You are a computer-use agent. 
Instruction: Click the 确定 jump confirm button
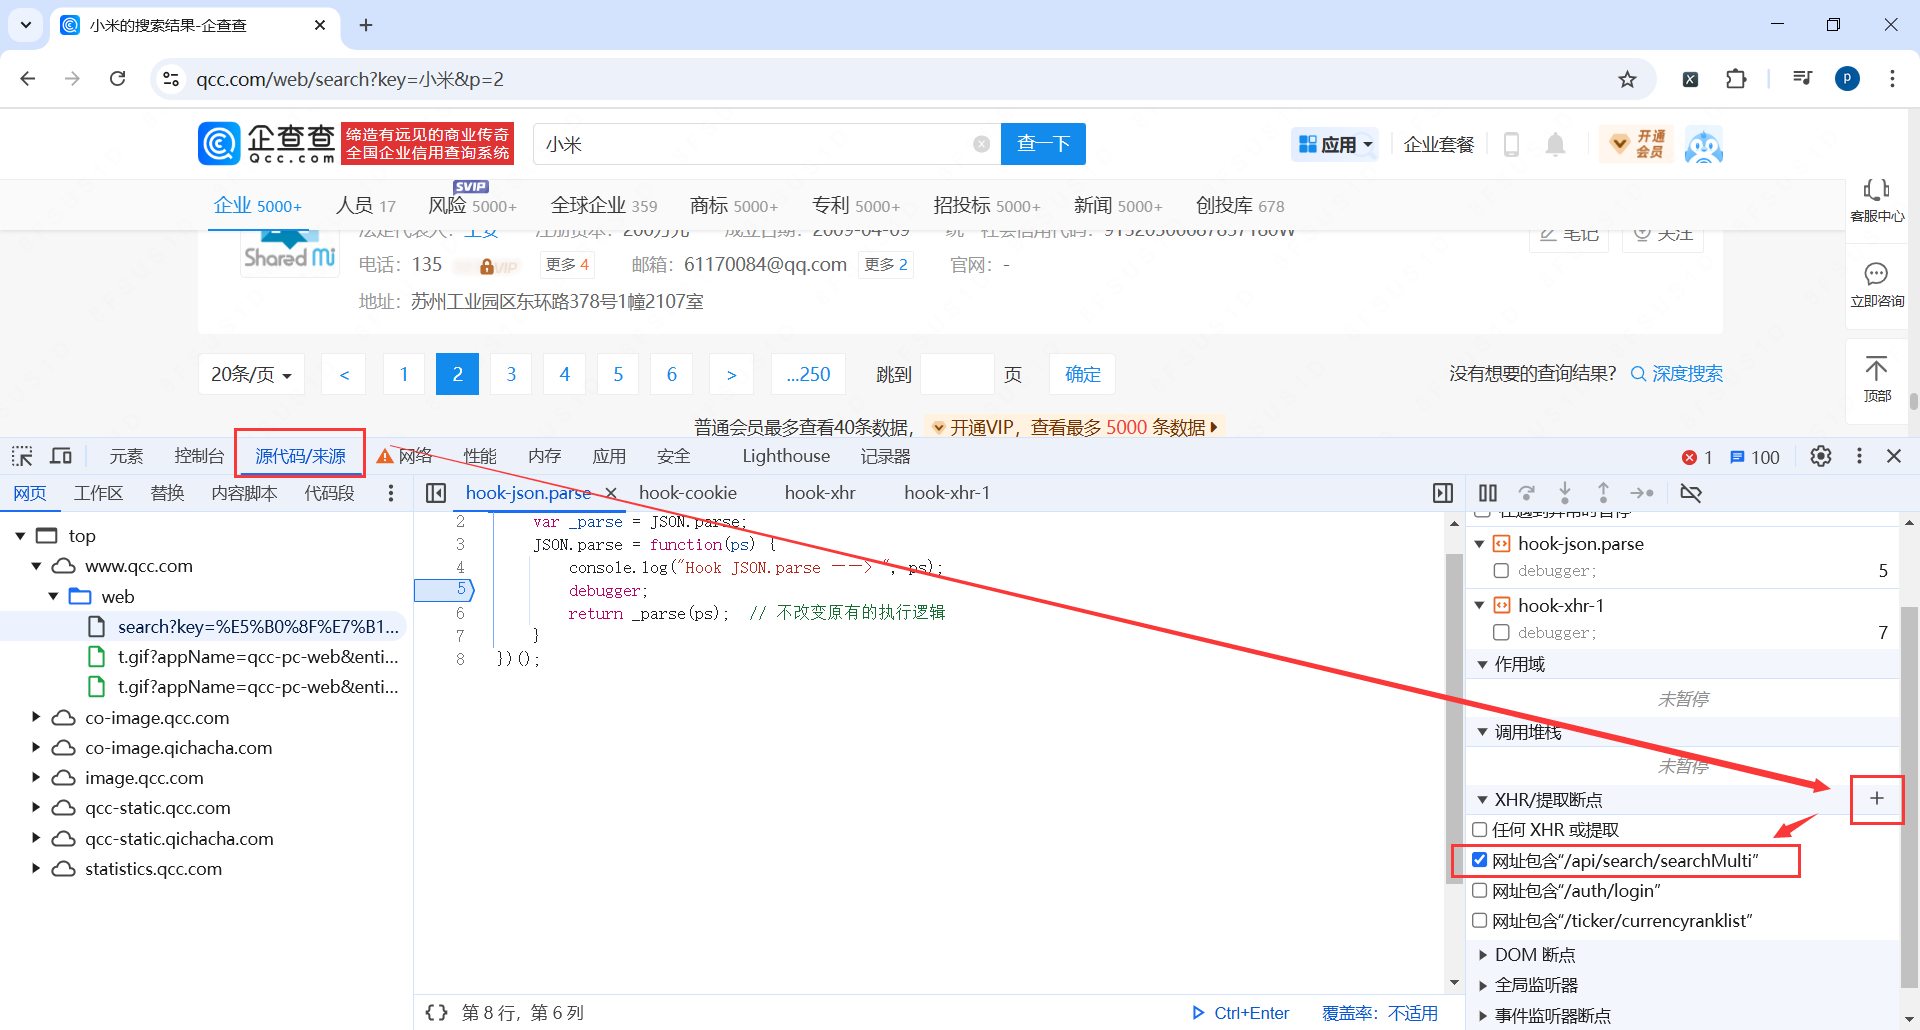1082,374
